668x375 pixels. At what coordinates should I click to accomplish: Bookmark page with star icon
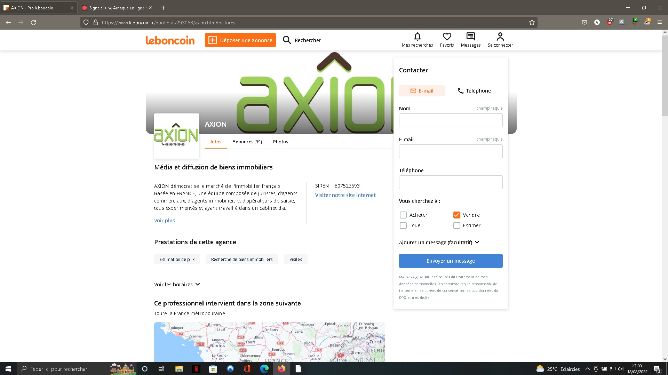pyautogui.click(x=532, y=22)
